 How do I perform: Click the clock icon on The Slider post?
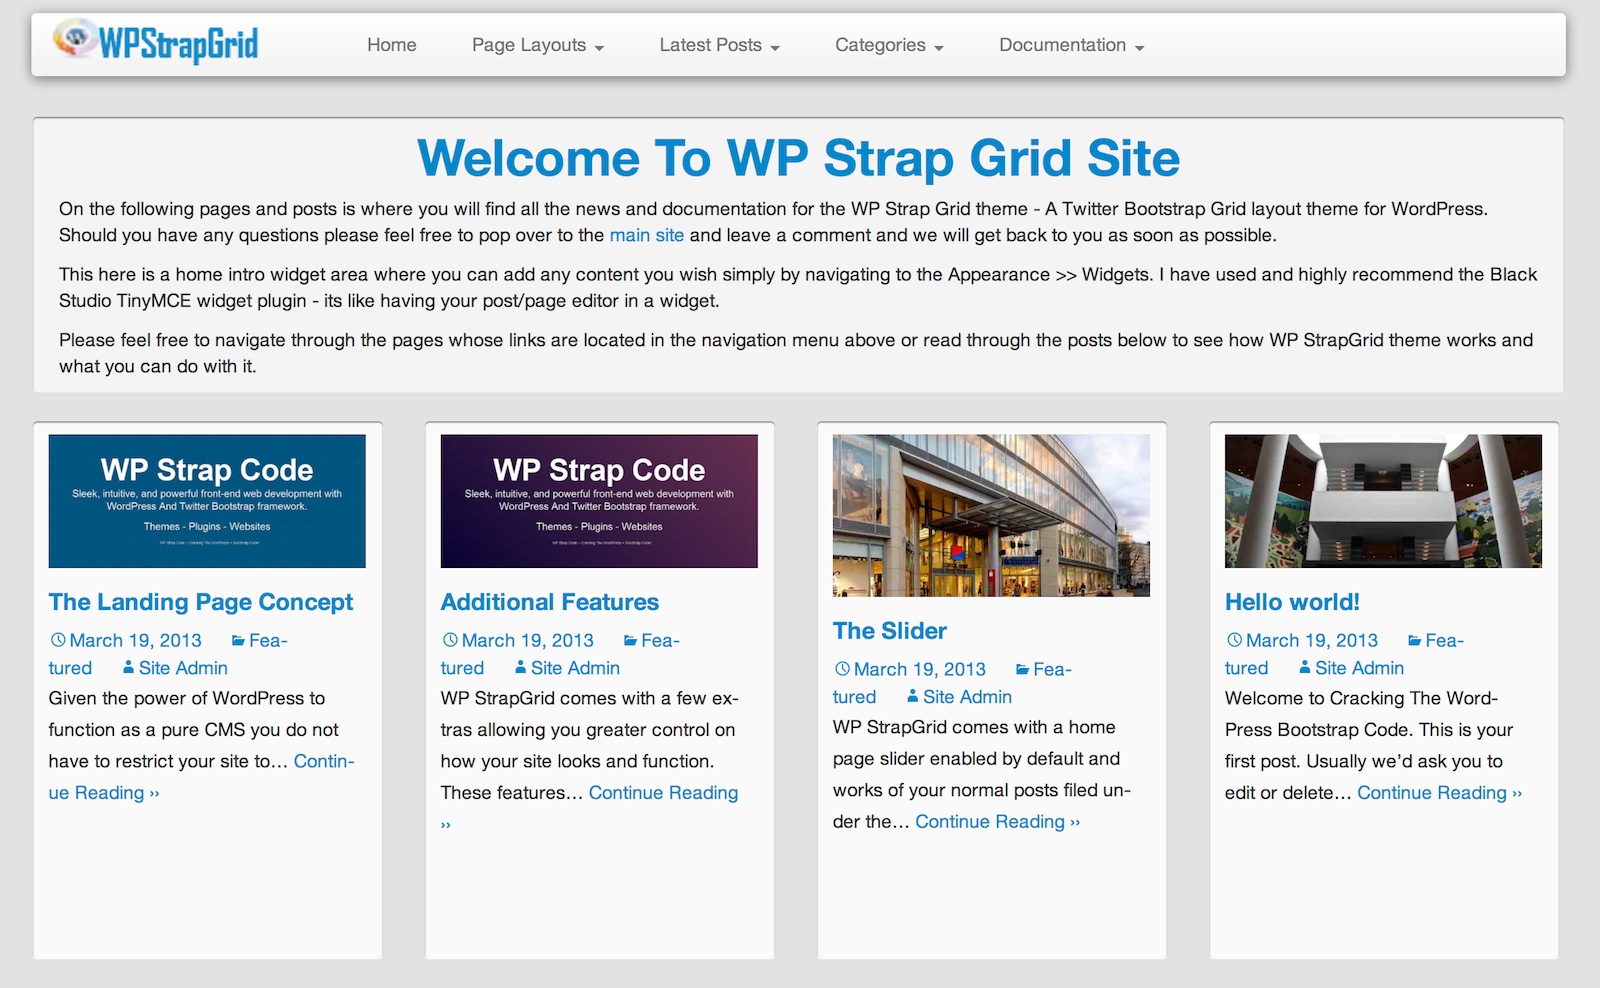coord(842,669)
